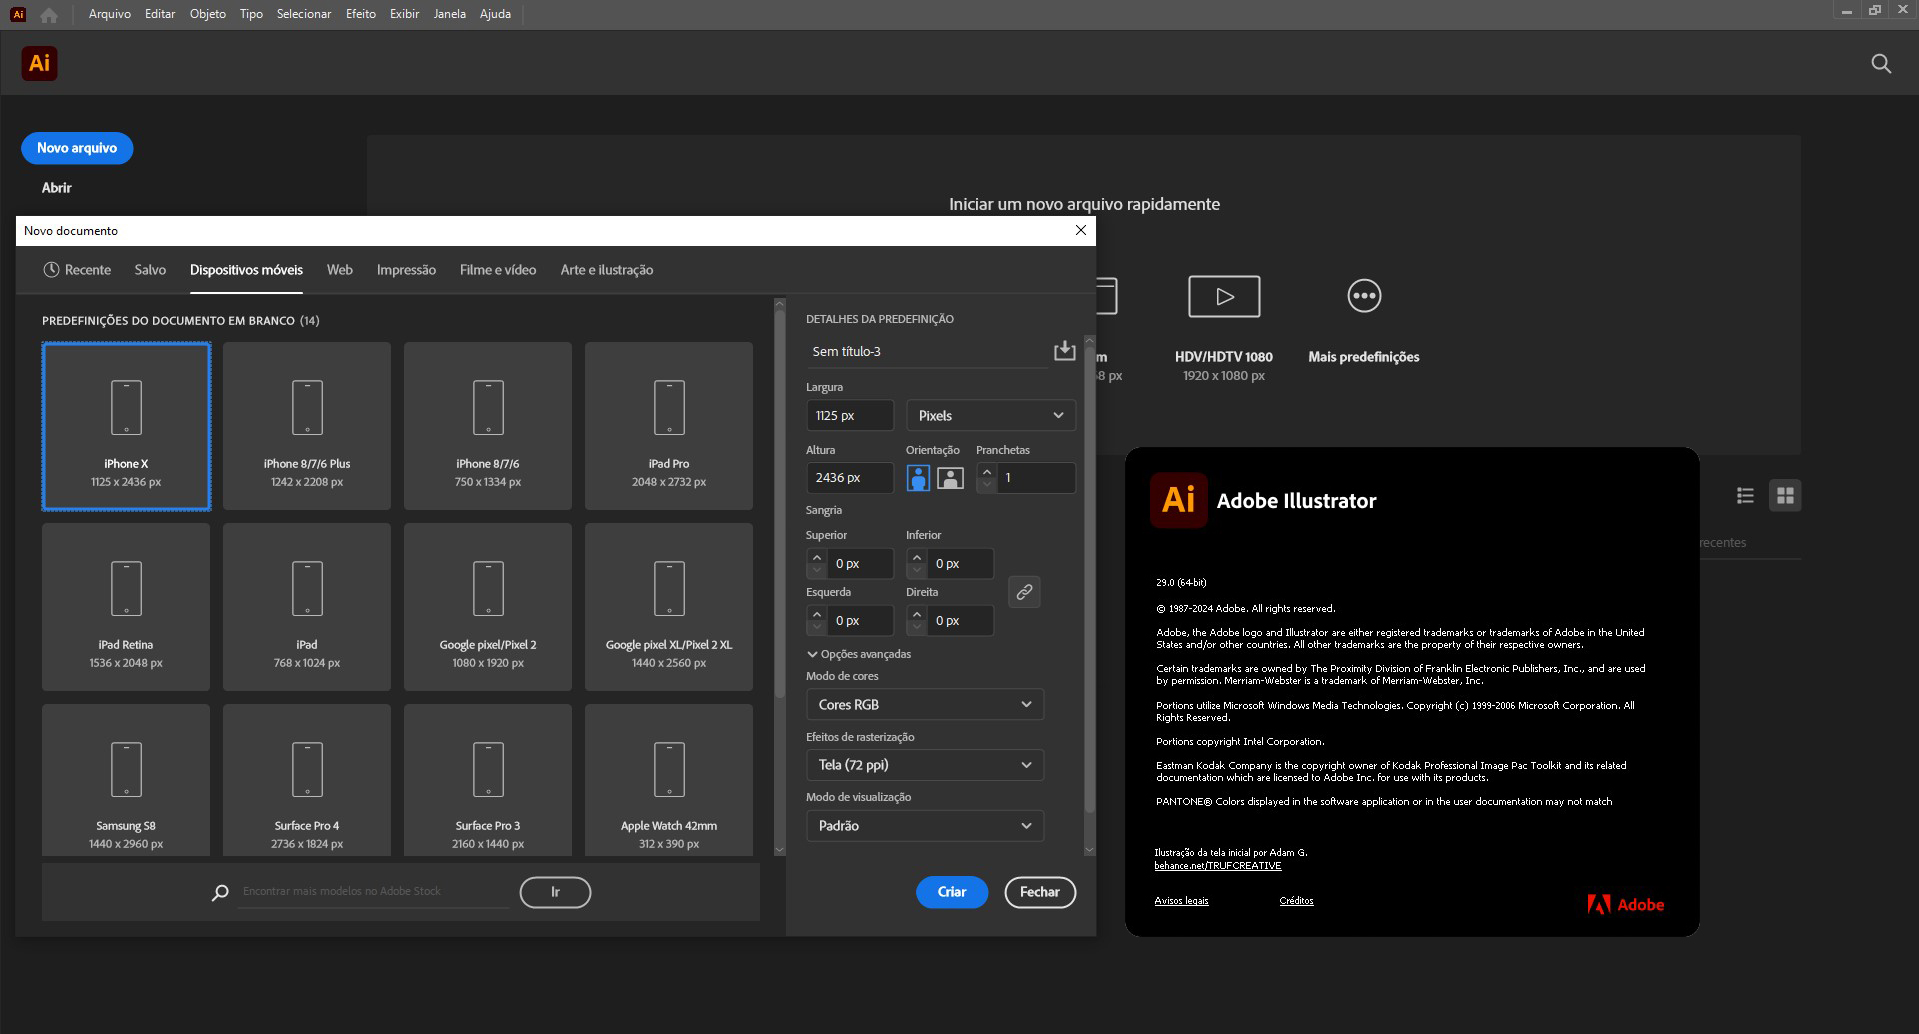This screenshot has width=1919, height=1034.
Task: Open the Modo de visualização Padrão dropdown
Action: click(925, 826)
